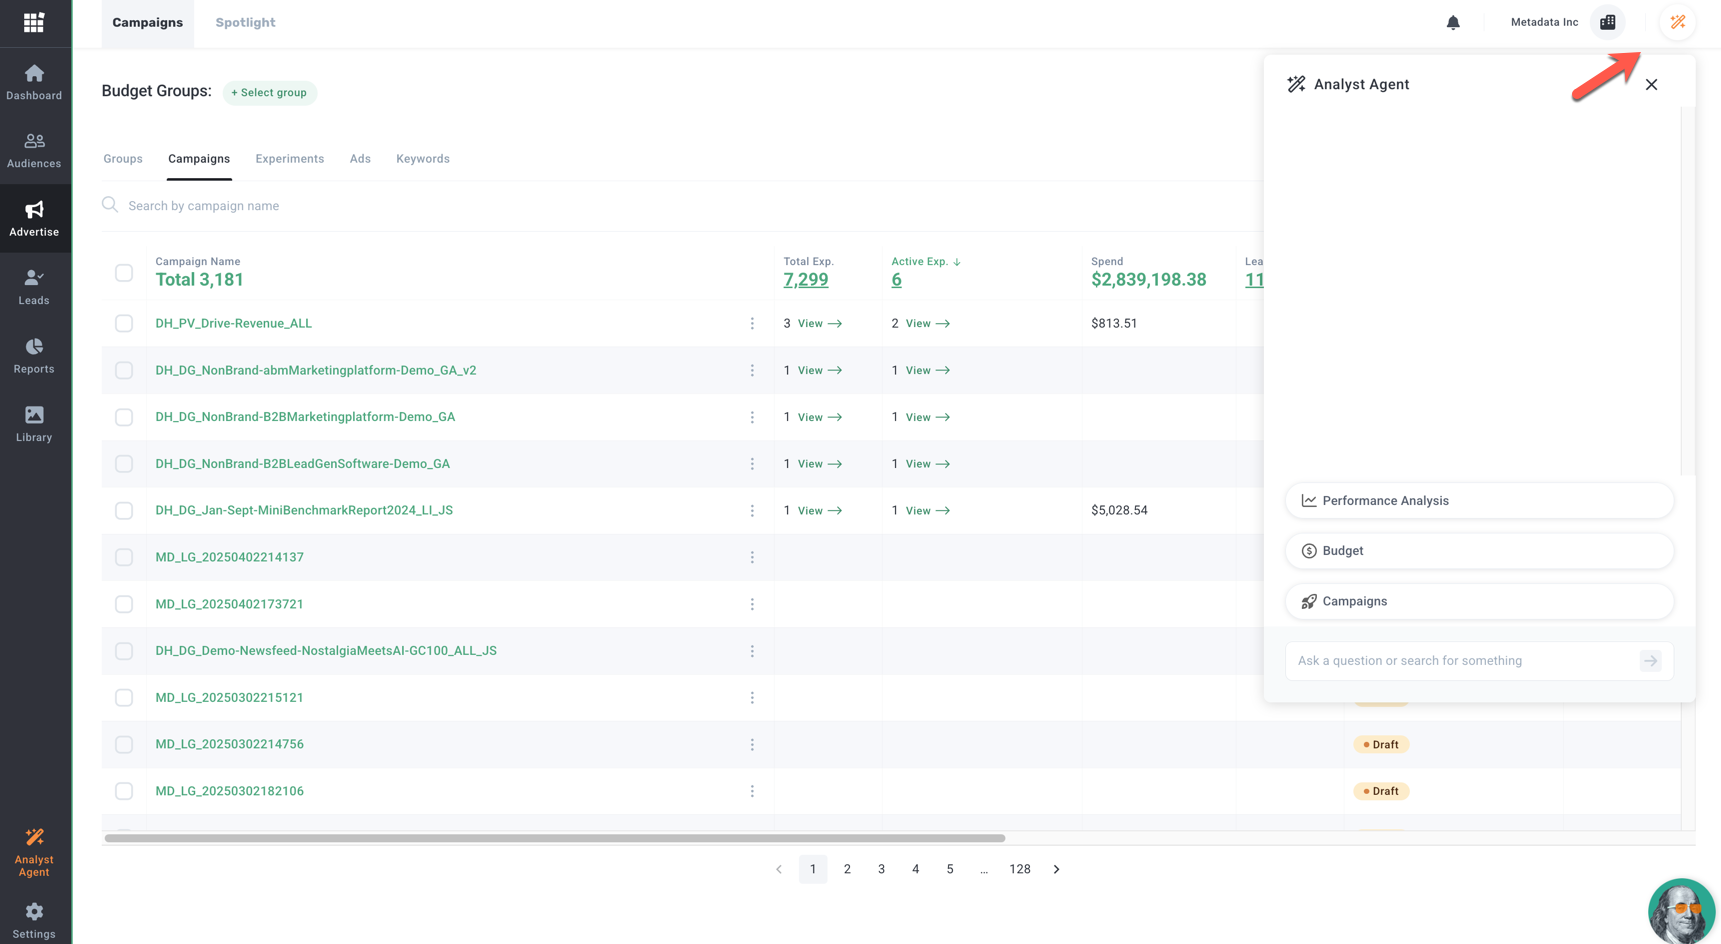Image resolution: width=1721 pixels, height=944 pixels.
Task: Click the Analyst Agent wand icon in the top bar
Action: (x=1677, y=22)
